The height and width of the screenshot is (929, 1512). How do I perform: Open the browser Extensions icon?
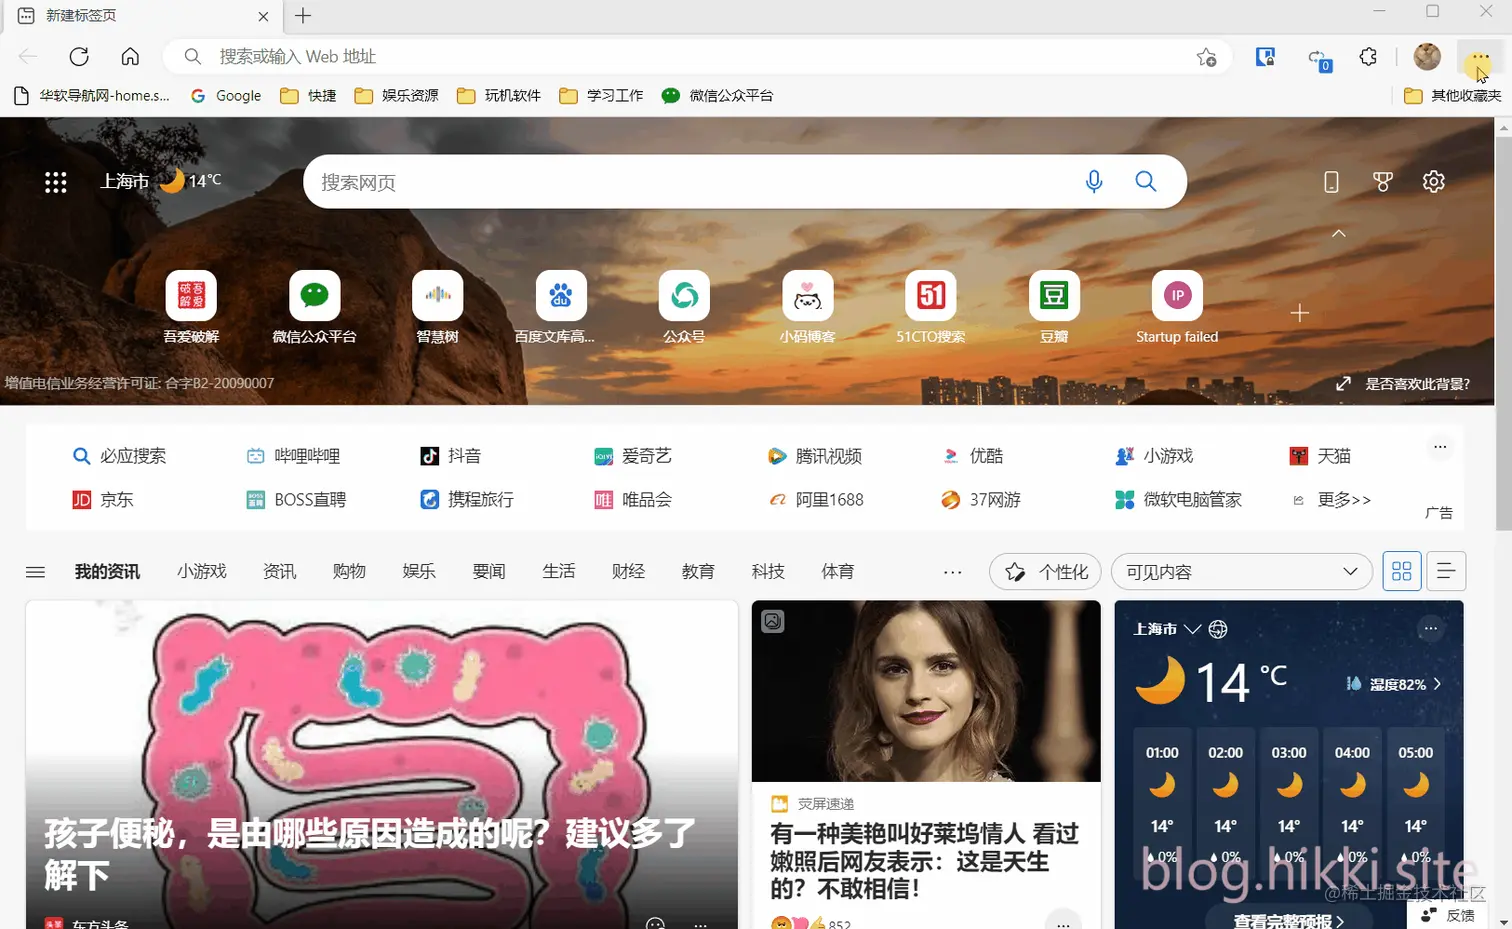coord(1367,56)
